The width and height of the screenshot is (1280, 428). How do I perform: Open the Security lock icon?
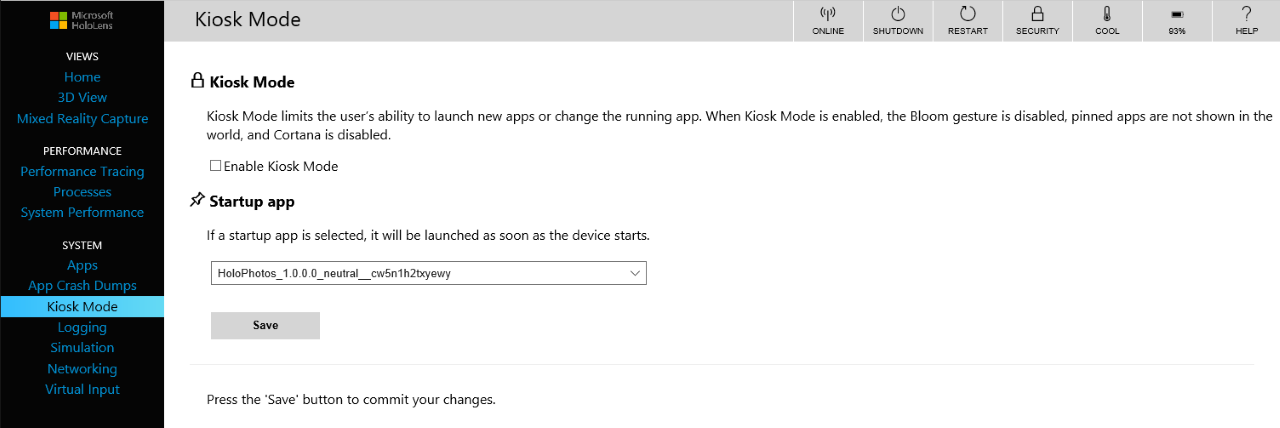(1037, 15)
